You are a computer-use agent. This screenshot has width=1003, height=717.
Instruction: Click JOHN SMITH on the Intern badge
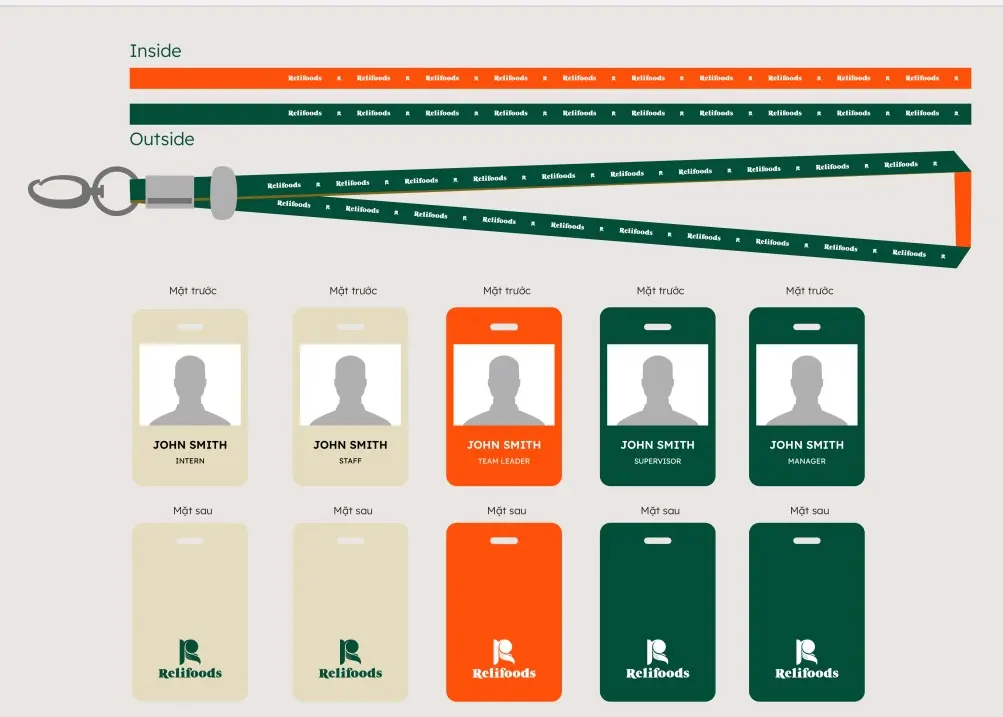(x=190, y=445)
